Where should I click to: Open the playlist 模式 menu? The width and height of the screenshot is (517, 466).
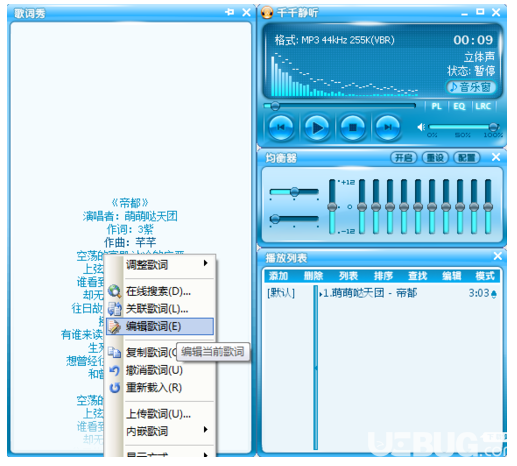tap(485, 276)
